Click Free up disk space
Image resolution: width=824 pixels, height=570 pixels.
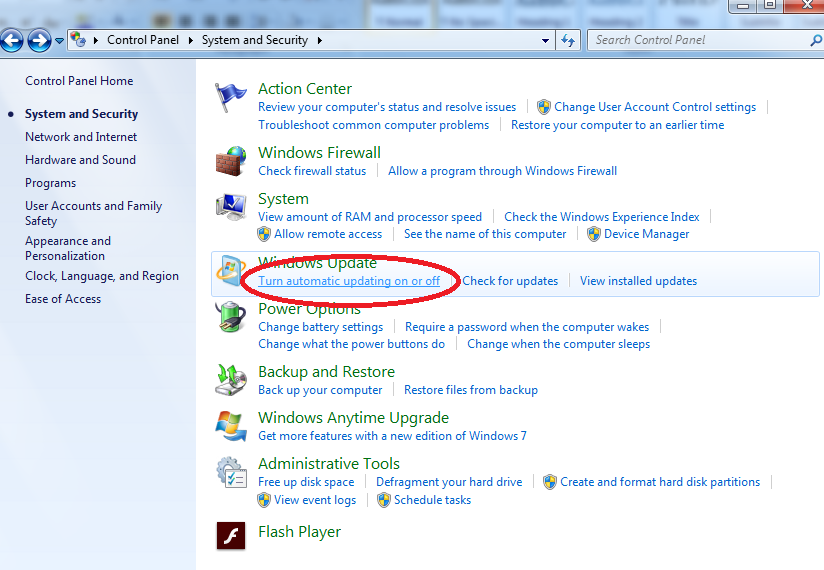[x=306, y=482]
